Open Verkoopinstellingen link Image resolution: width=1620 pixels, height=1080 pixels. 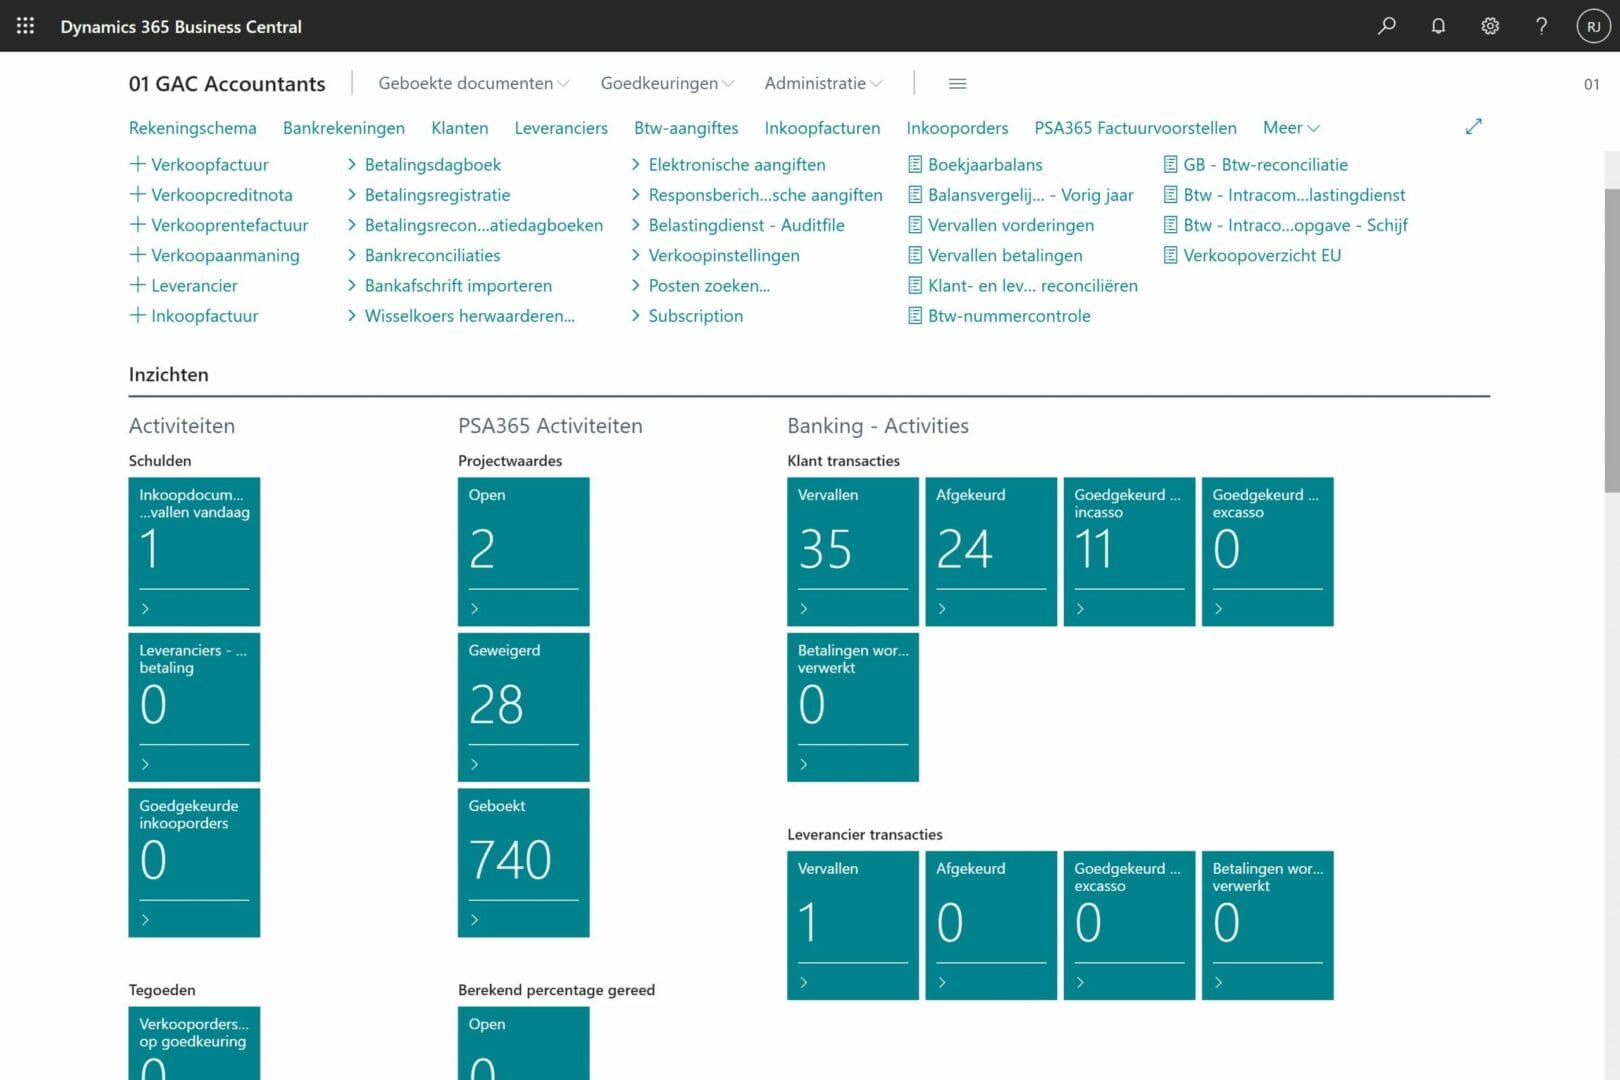tap(724, 255)
